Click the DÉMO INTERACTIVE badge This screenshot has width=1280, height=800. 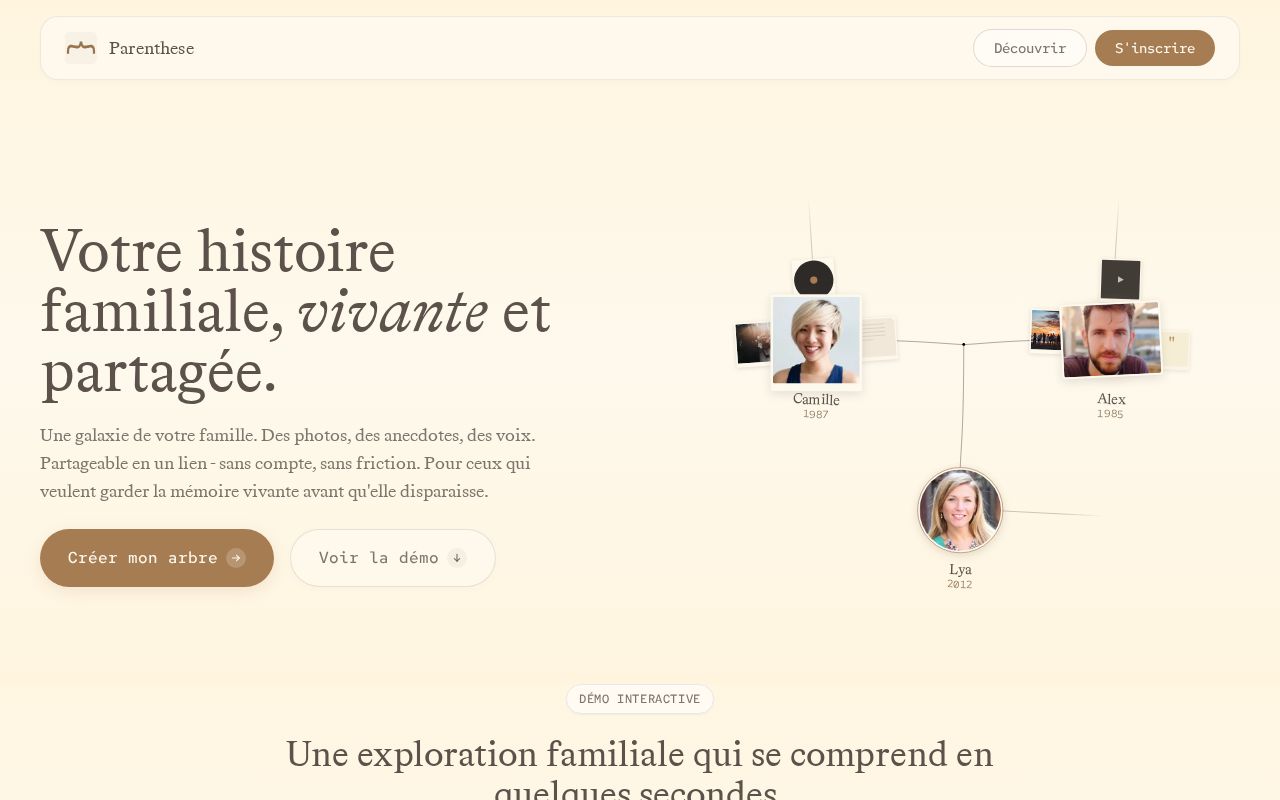point(640,699)
